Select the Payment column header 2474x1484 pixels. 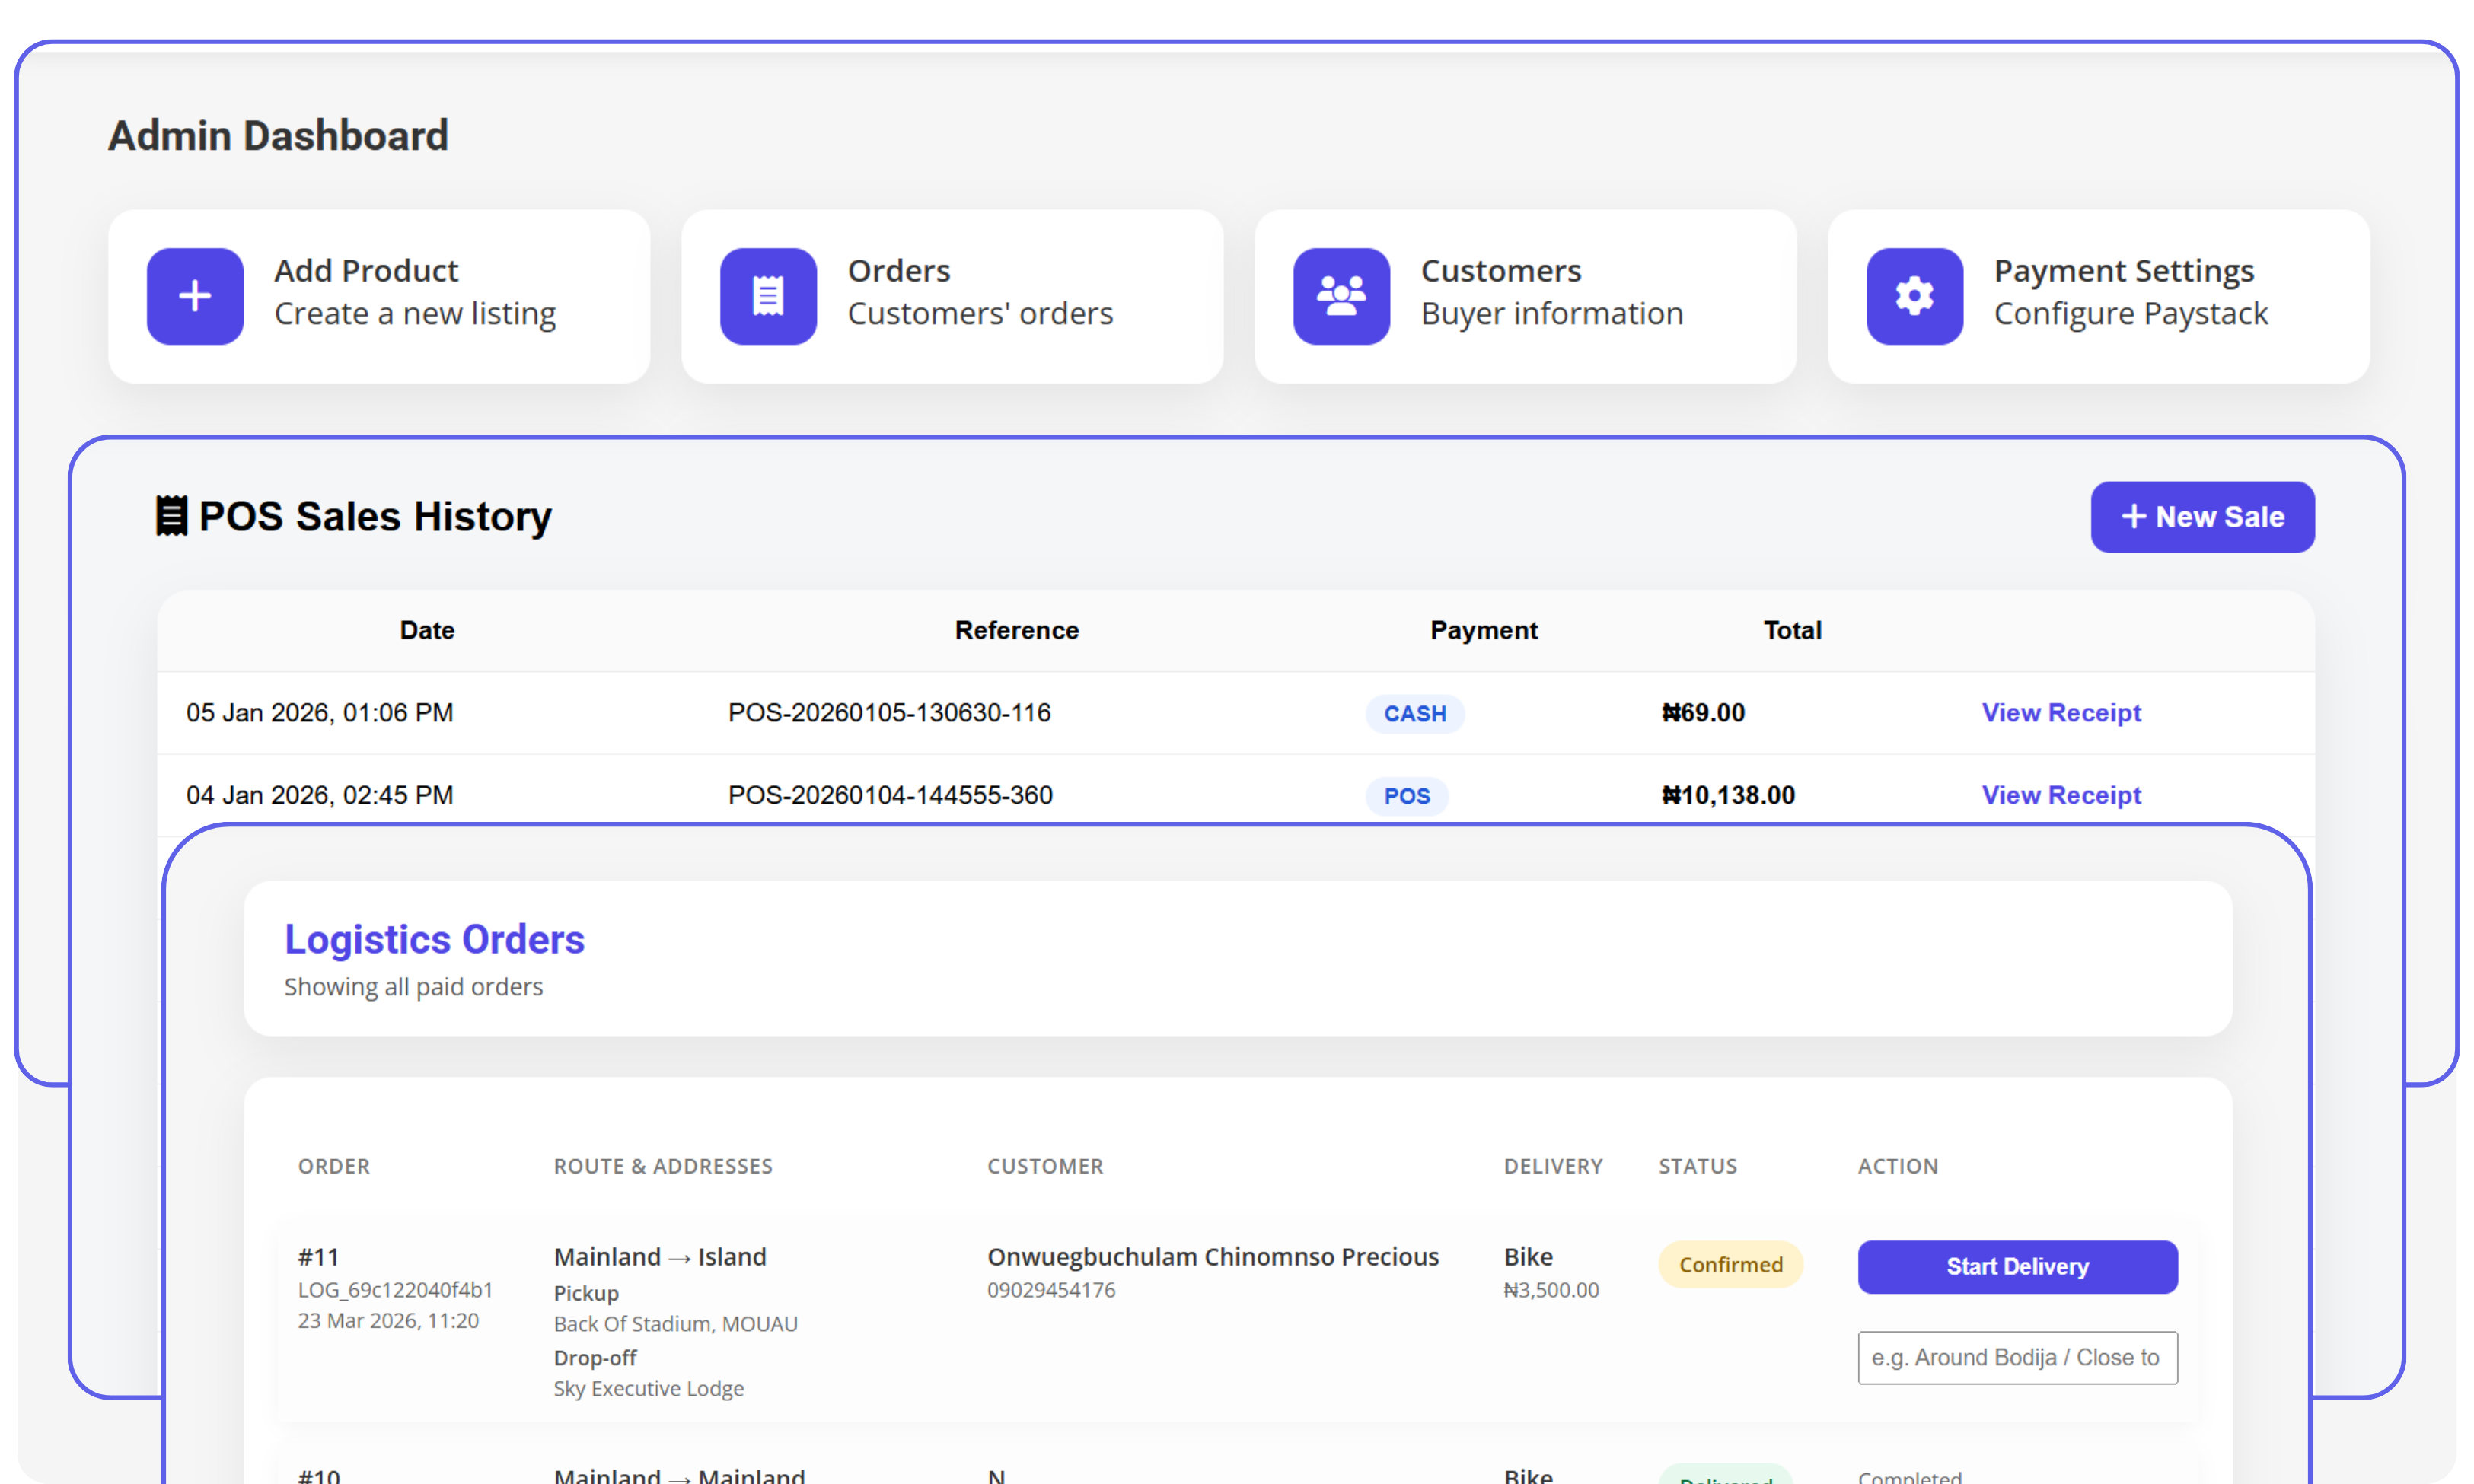1483,630
